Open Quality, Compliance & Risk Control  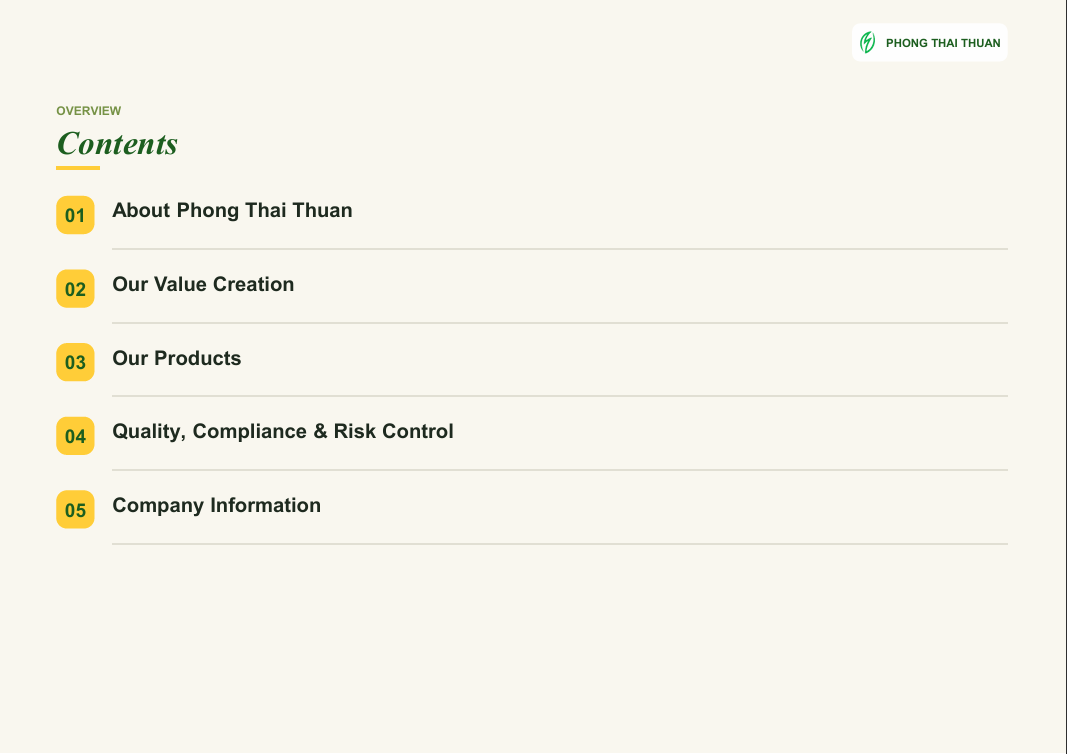282,431
